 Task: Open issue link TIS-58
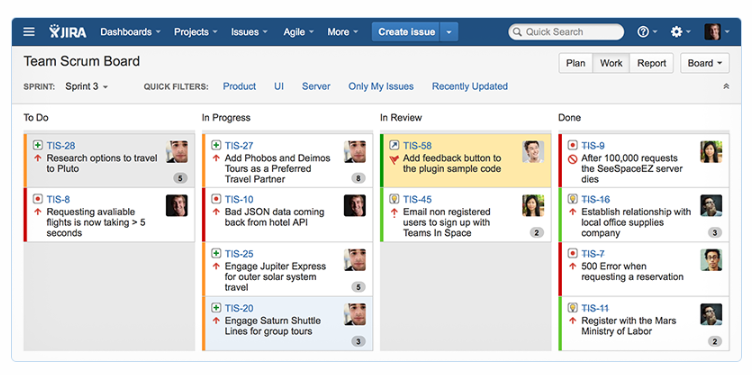tap(417, 146)
